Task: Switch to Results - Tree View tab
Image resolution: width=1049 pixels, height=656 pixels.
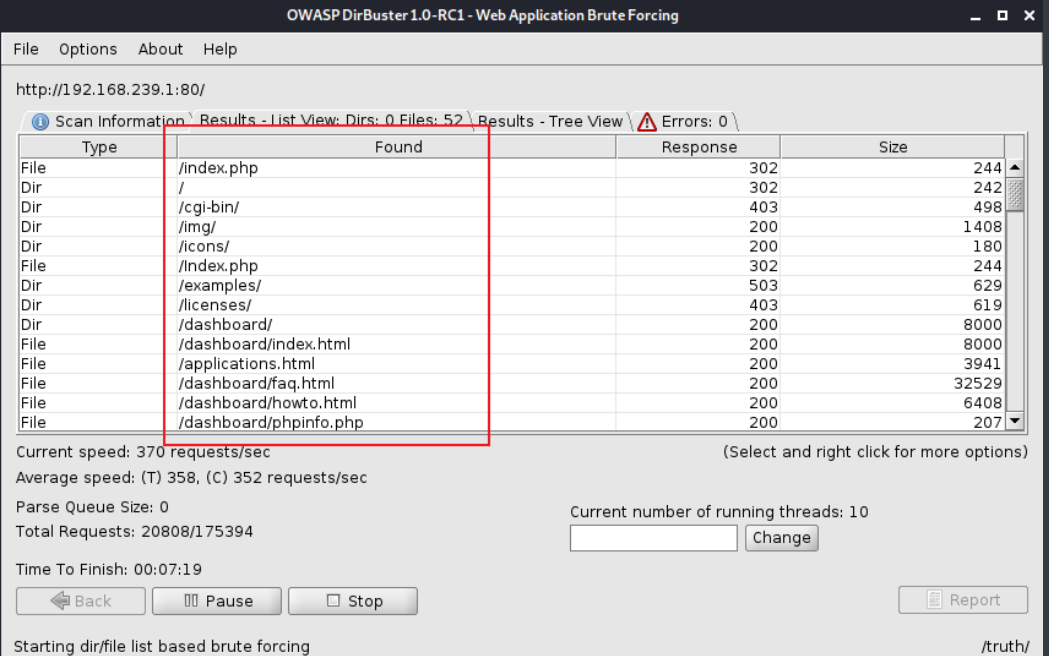Action: 550,122
